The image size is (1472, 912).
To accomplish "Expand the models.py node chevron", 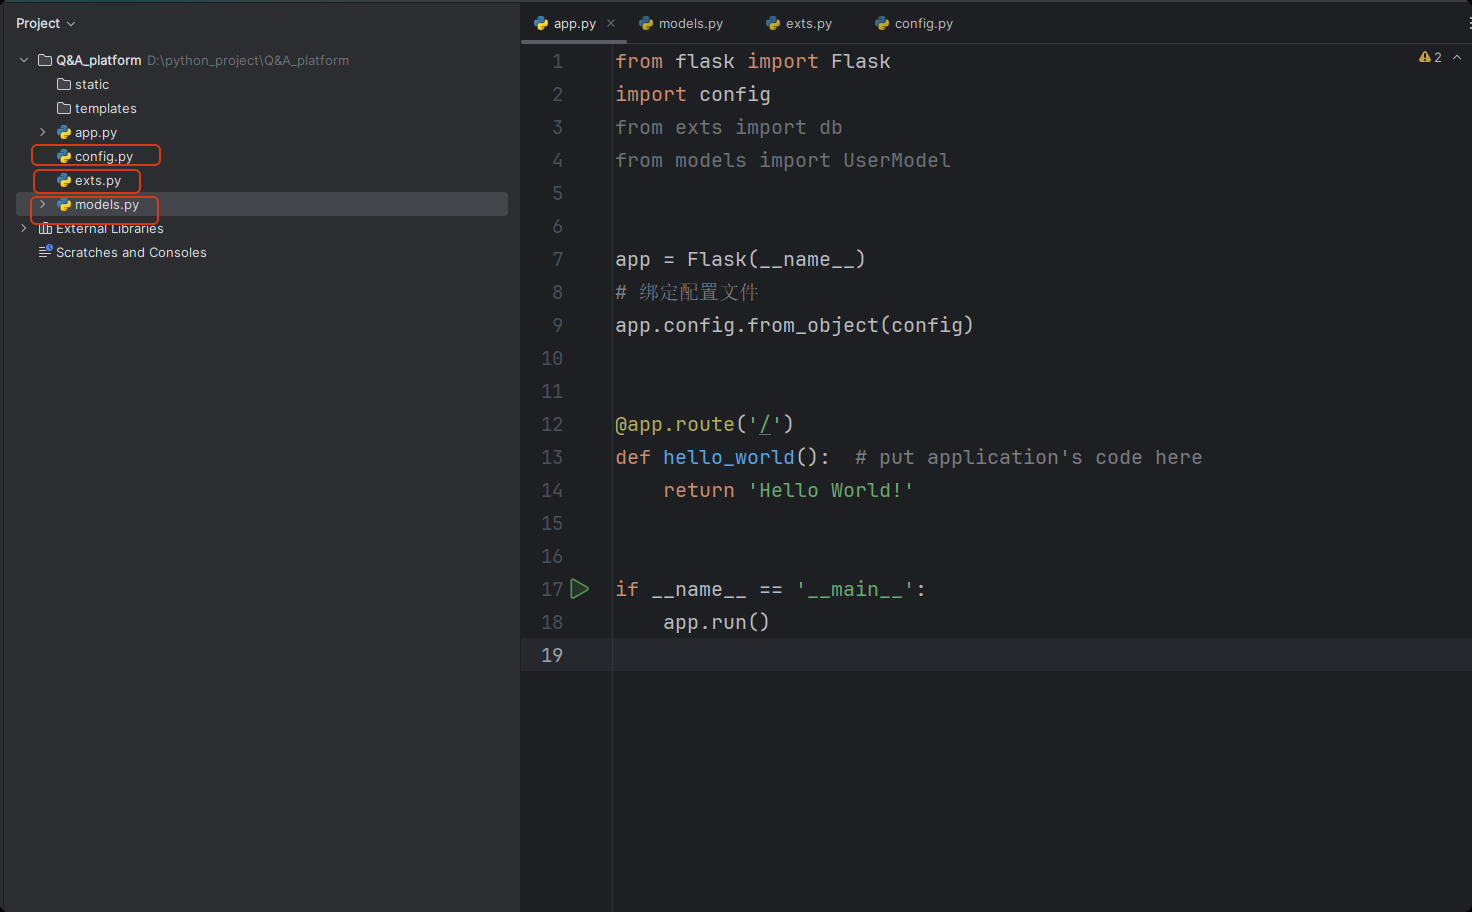I will [x=43, y=204].
